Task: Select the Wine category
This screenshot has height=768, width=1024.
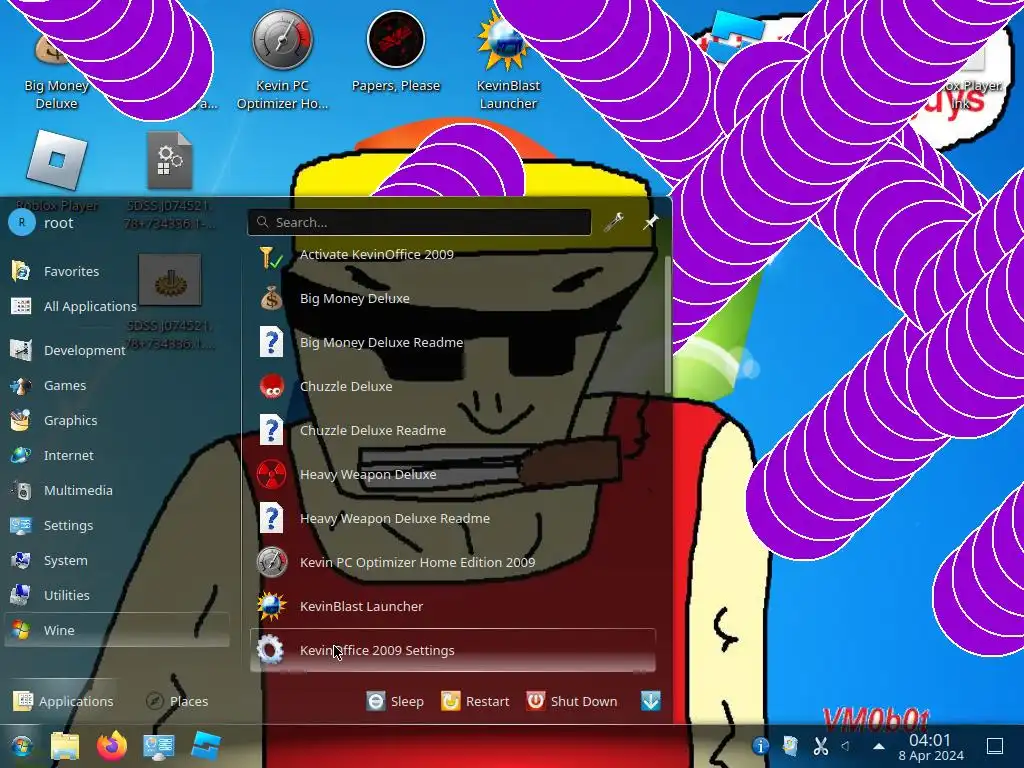Action: [118, 630]
